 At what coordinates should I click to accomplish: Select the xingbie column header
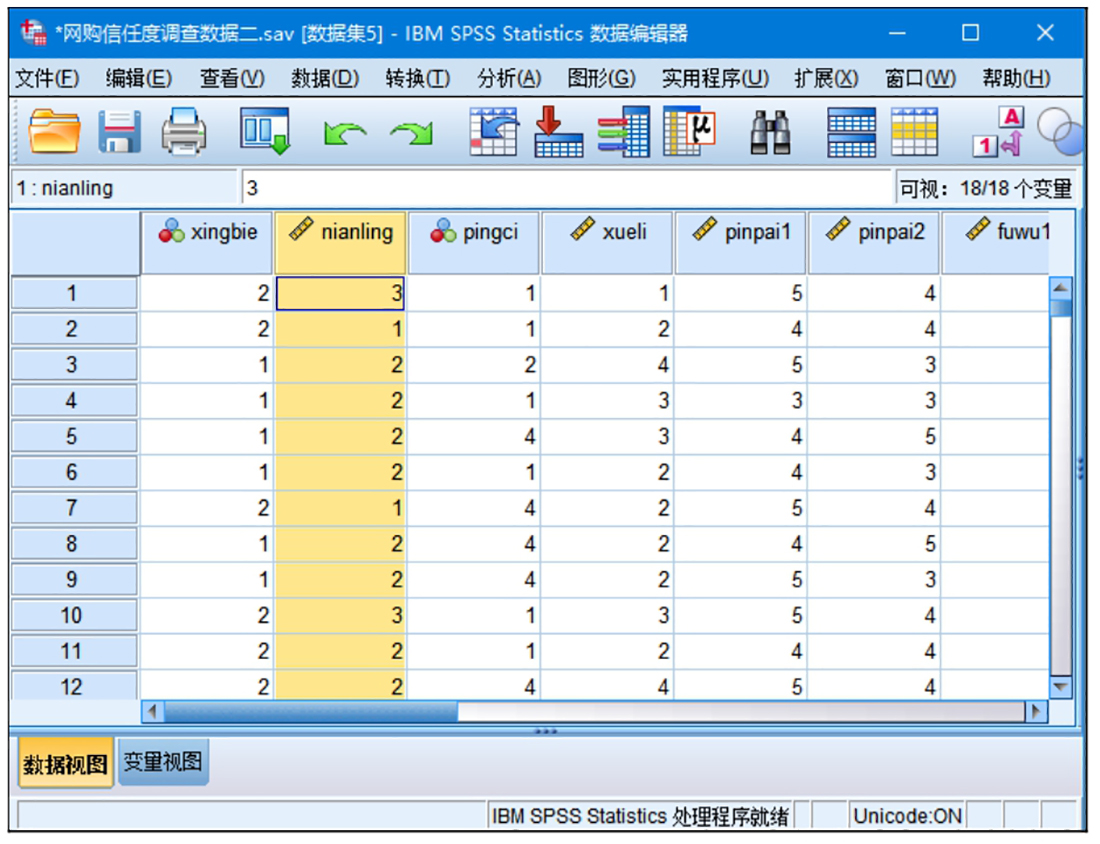(x=208, y=233)
